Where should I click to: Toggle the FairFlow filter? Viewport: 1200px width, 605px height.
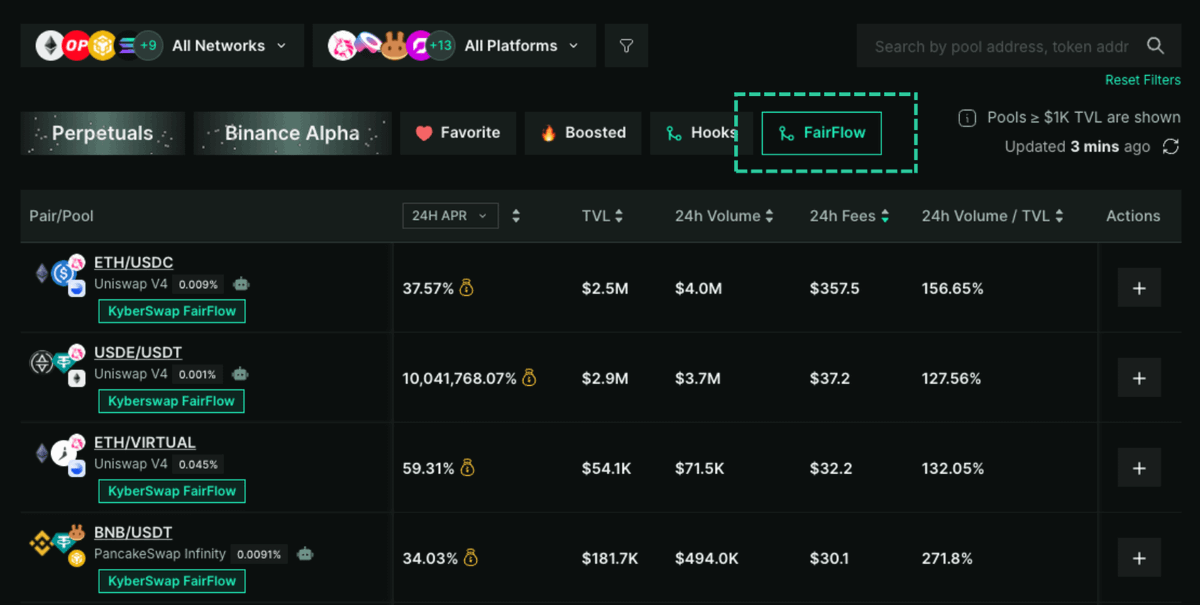point(821,133)
